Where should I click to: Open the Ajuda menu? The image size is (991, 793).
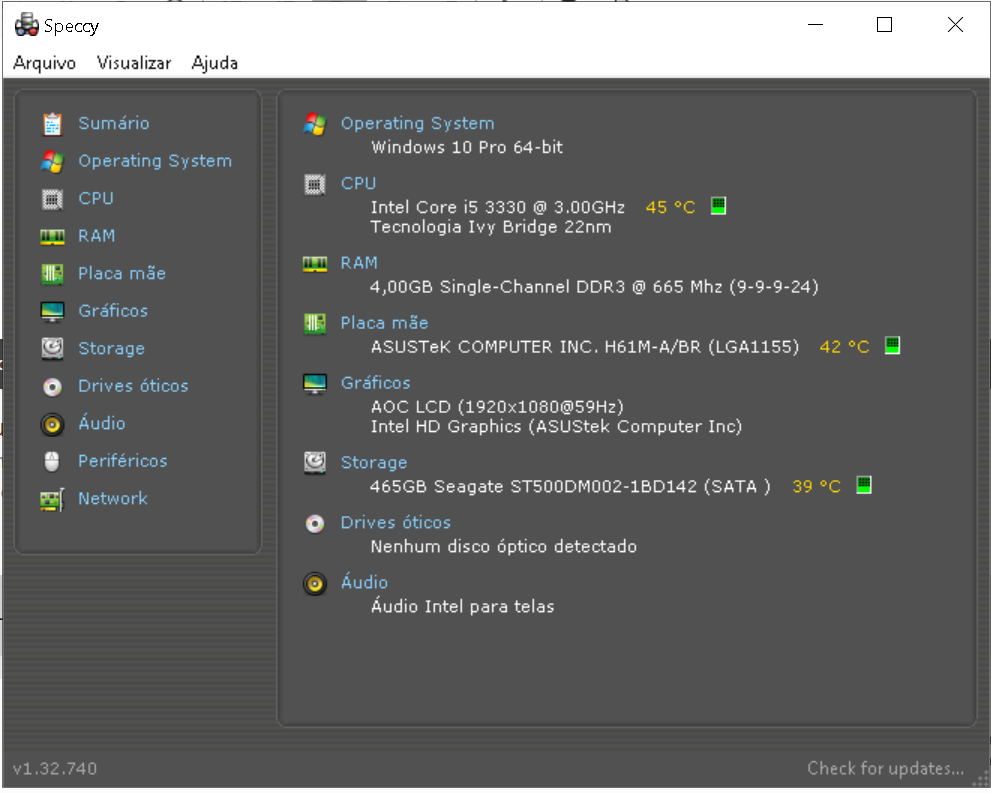(x=215, y=63)
